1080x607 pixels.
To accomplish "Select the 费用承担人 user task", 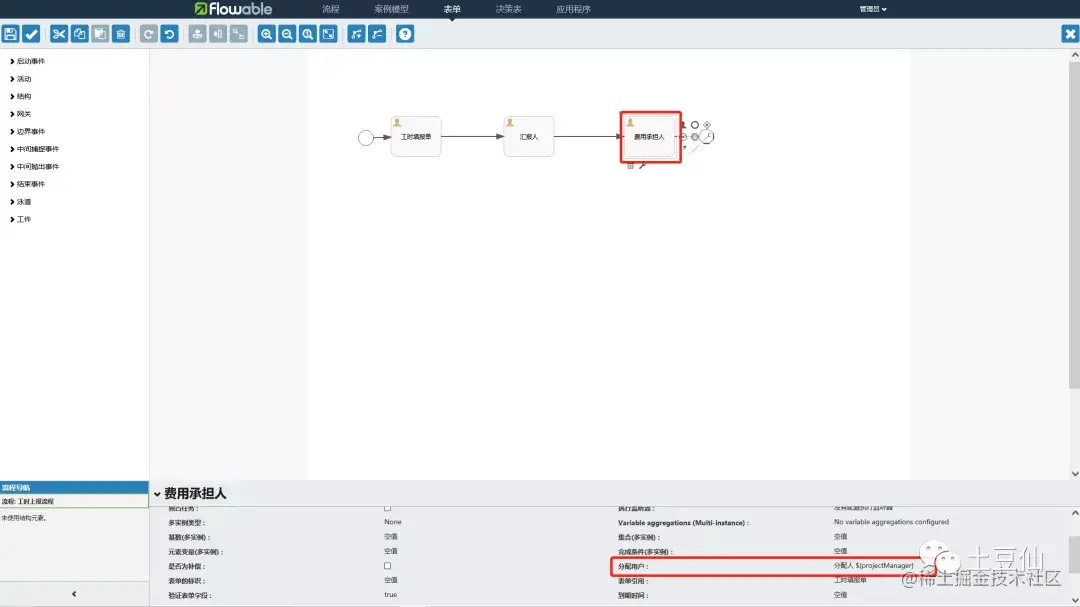I will pyautogui.click(x=650, y=136).
